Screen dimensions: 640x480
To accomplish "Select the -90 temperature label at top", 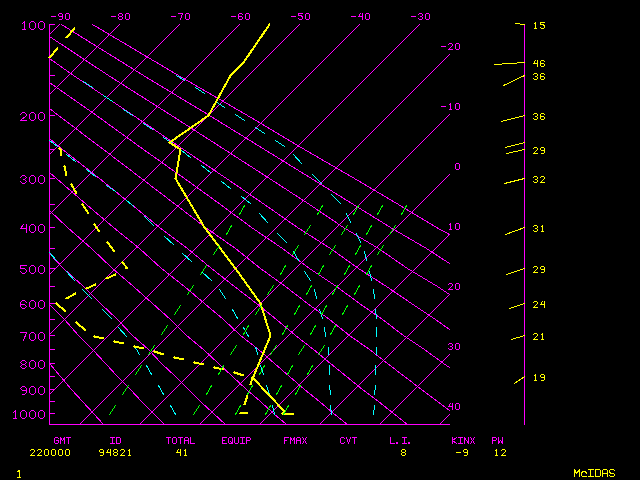I will point(61,17).
